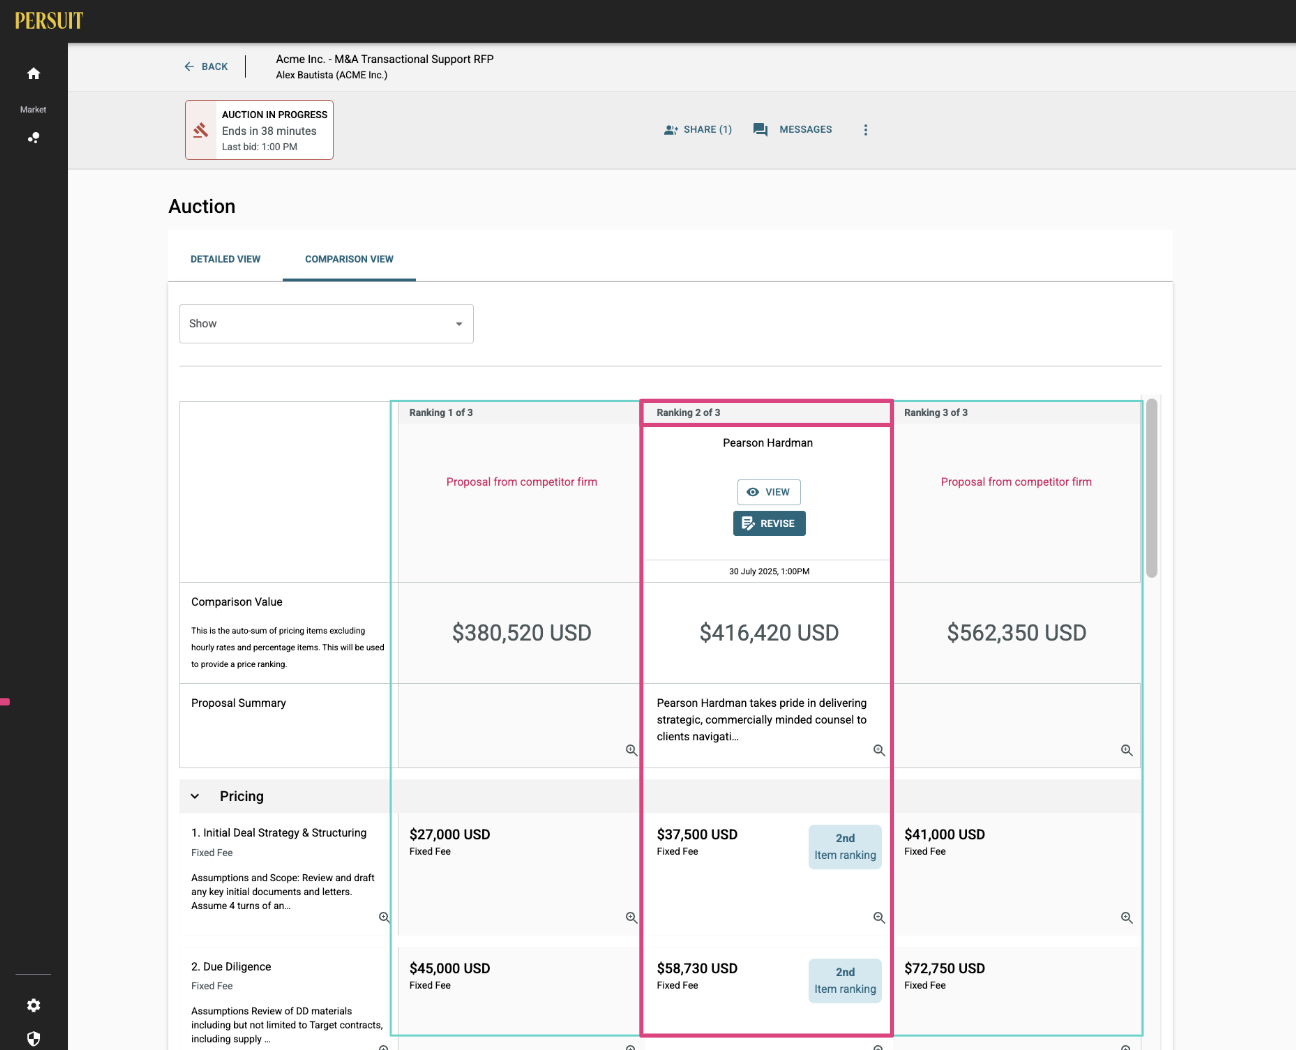Open the Home icon in the sidebar
This screenshot has width=1296, height=1050.
click(x=33, y=73)
